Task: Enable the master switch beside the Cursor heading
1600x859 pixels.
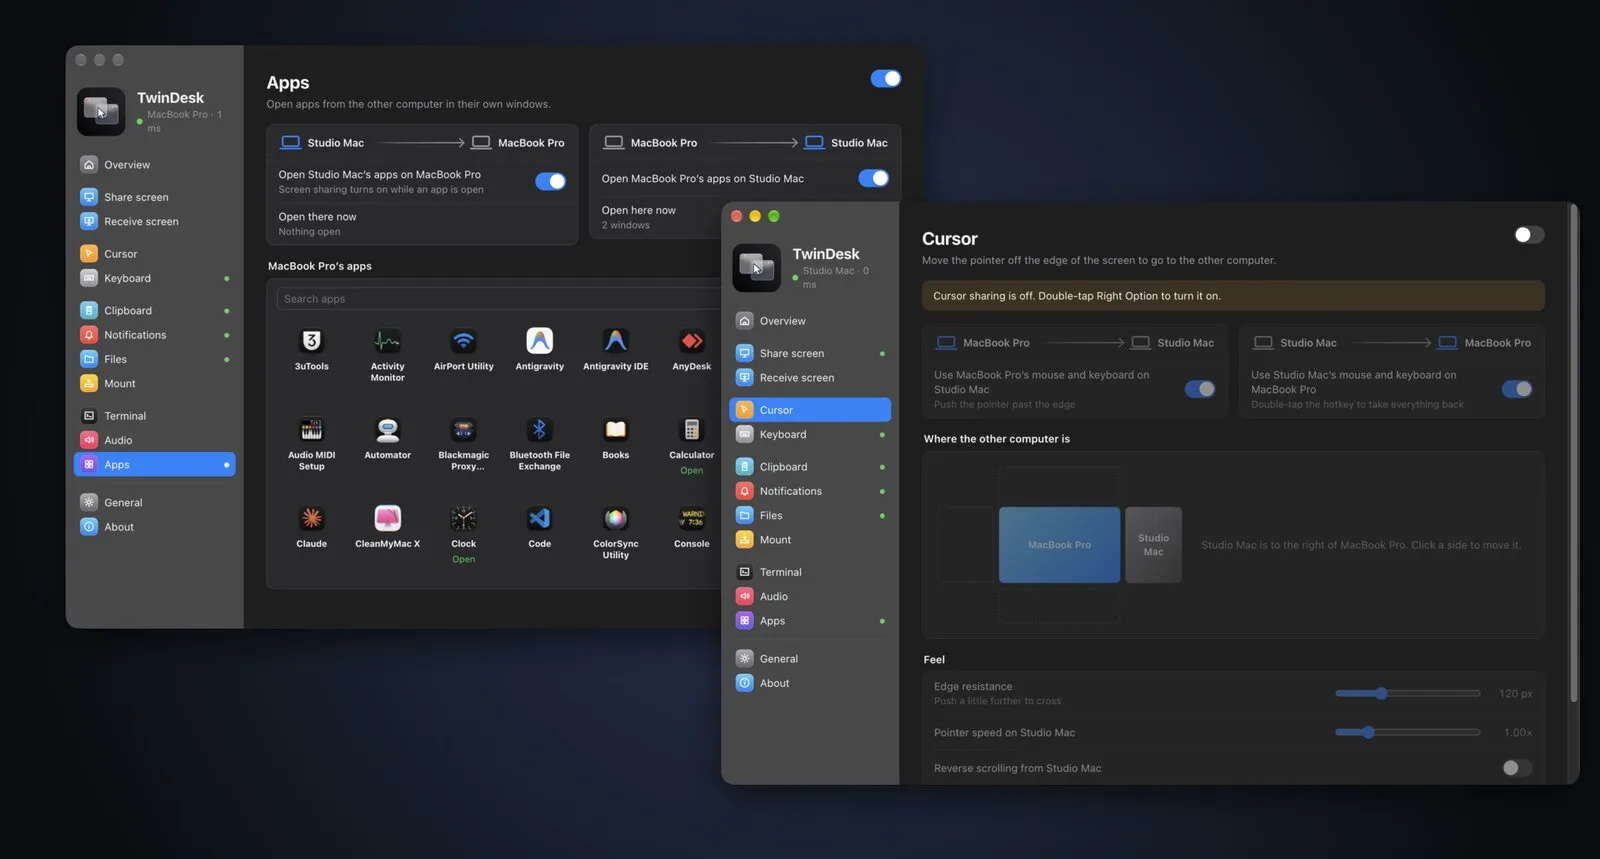Action: [x=1529, y=235]
